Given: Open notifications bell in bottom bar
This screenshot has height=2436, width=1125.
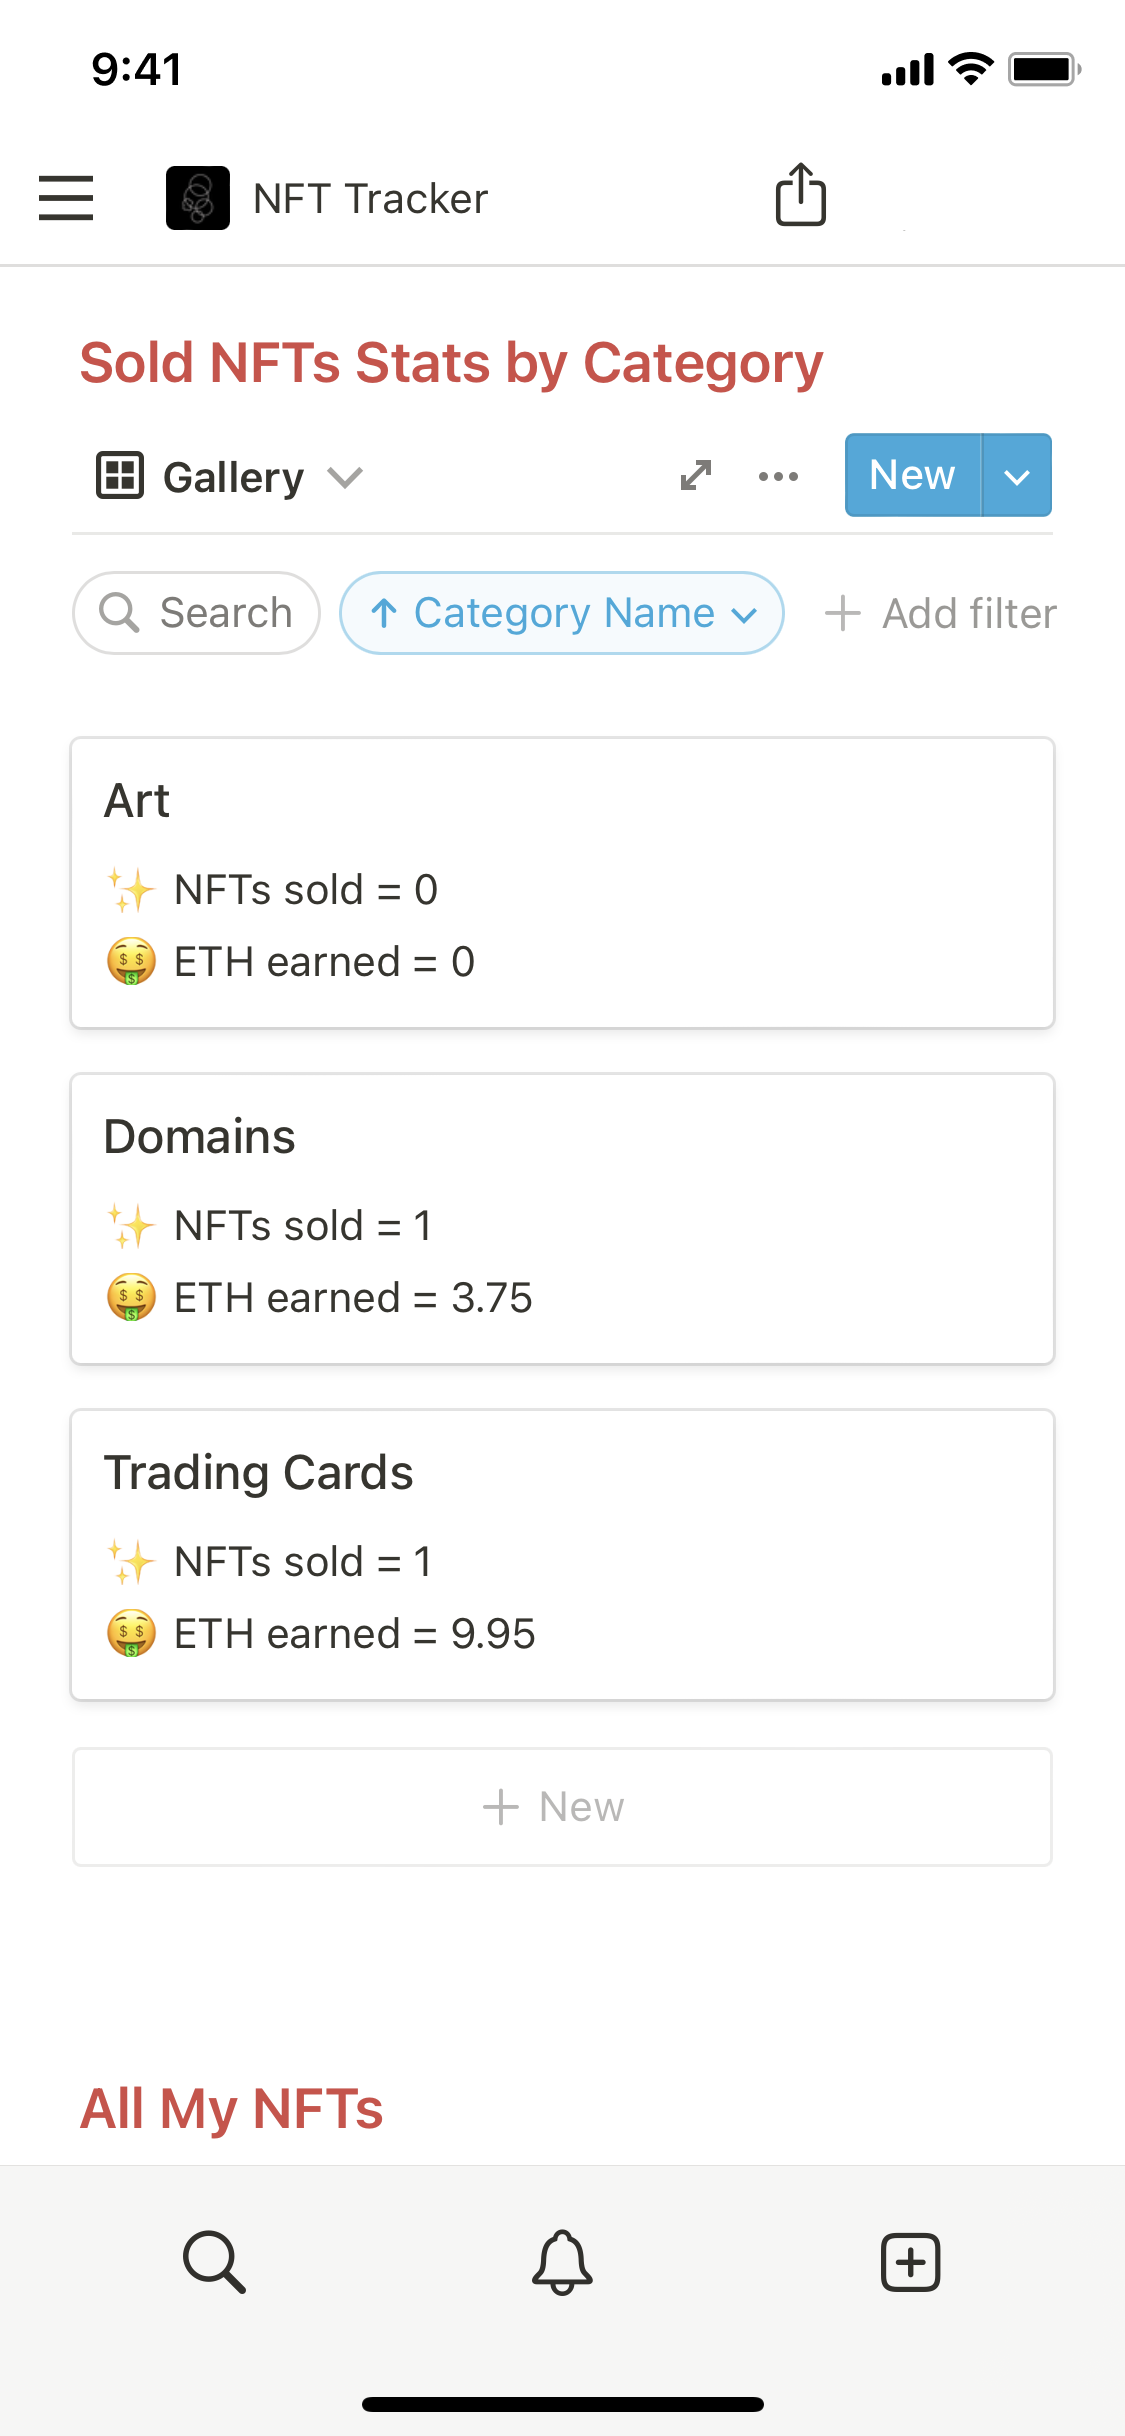Looking at the screenshot, I should 562,2262.
